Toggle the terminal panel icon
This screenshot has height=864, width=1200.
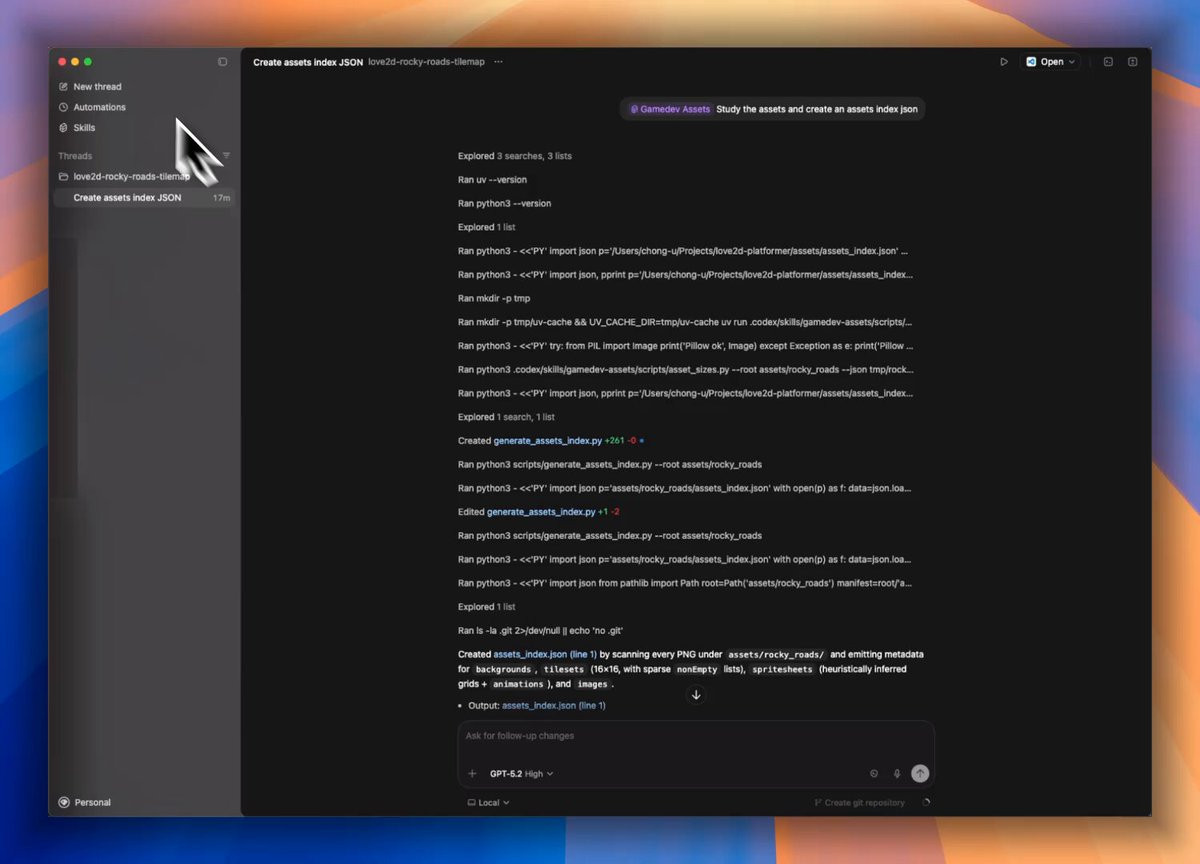pos(1108,62)
